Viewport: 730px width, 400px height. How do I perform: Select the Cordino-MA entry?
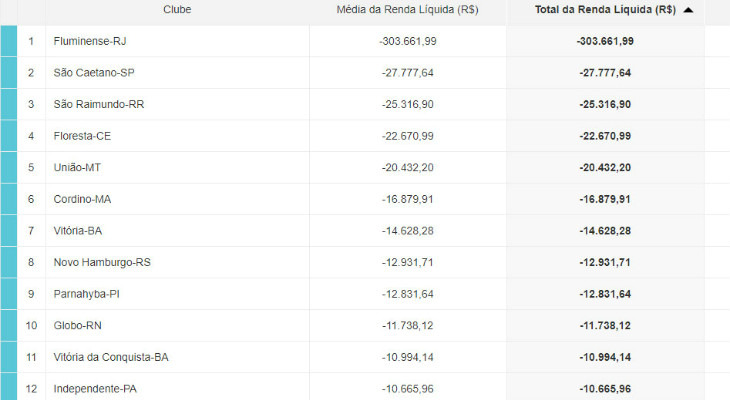[82, 199]
